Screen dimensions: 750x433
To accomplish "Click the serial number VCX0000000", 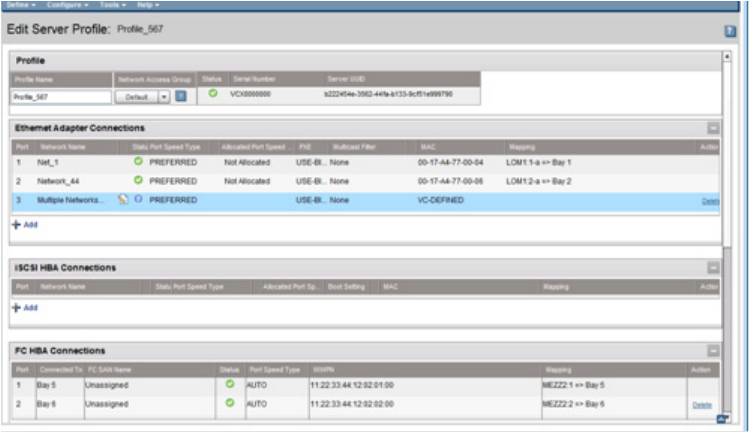I will coord(250,94).
